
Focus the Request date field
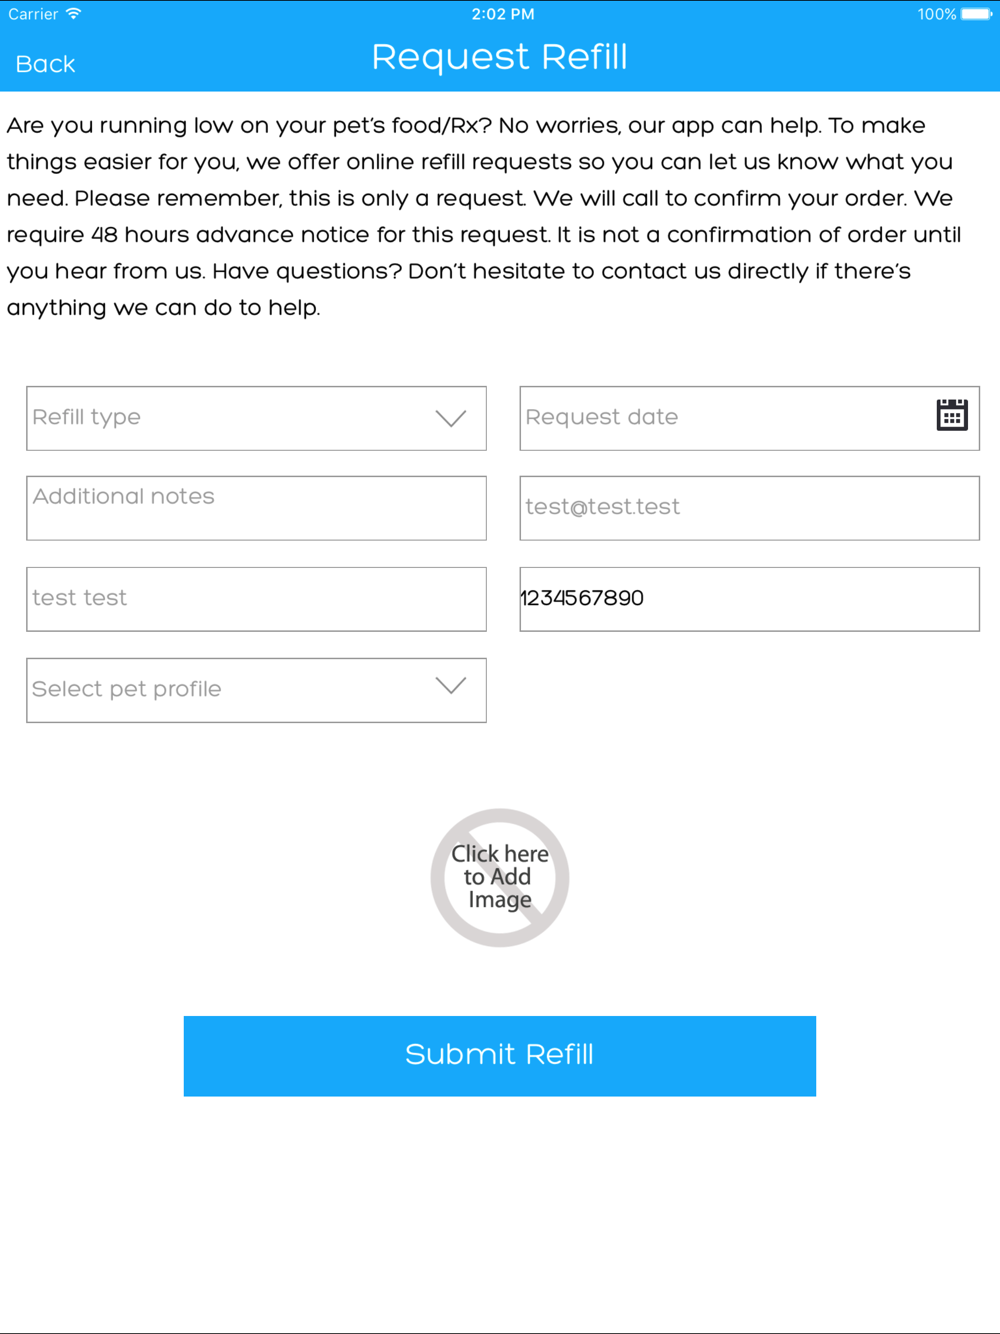749,418
